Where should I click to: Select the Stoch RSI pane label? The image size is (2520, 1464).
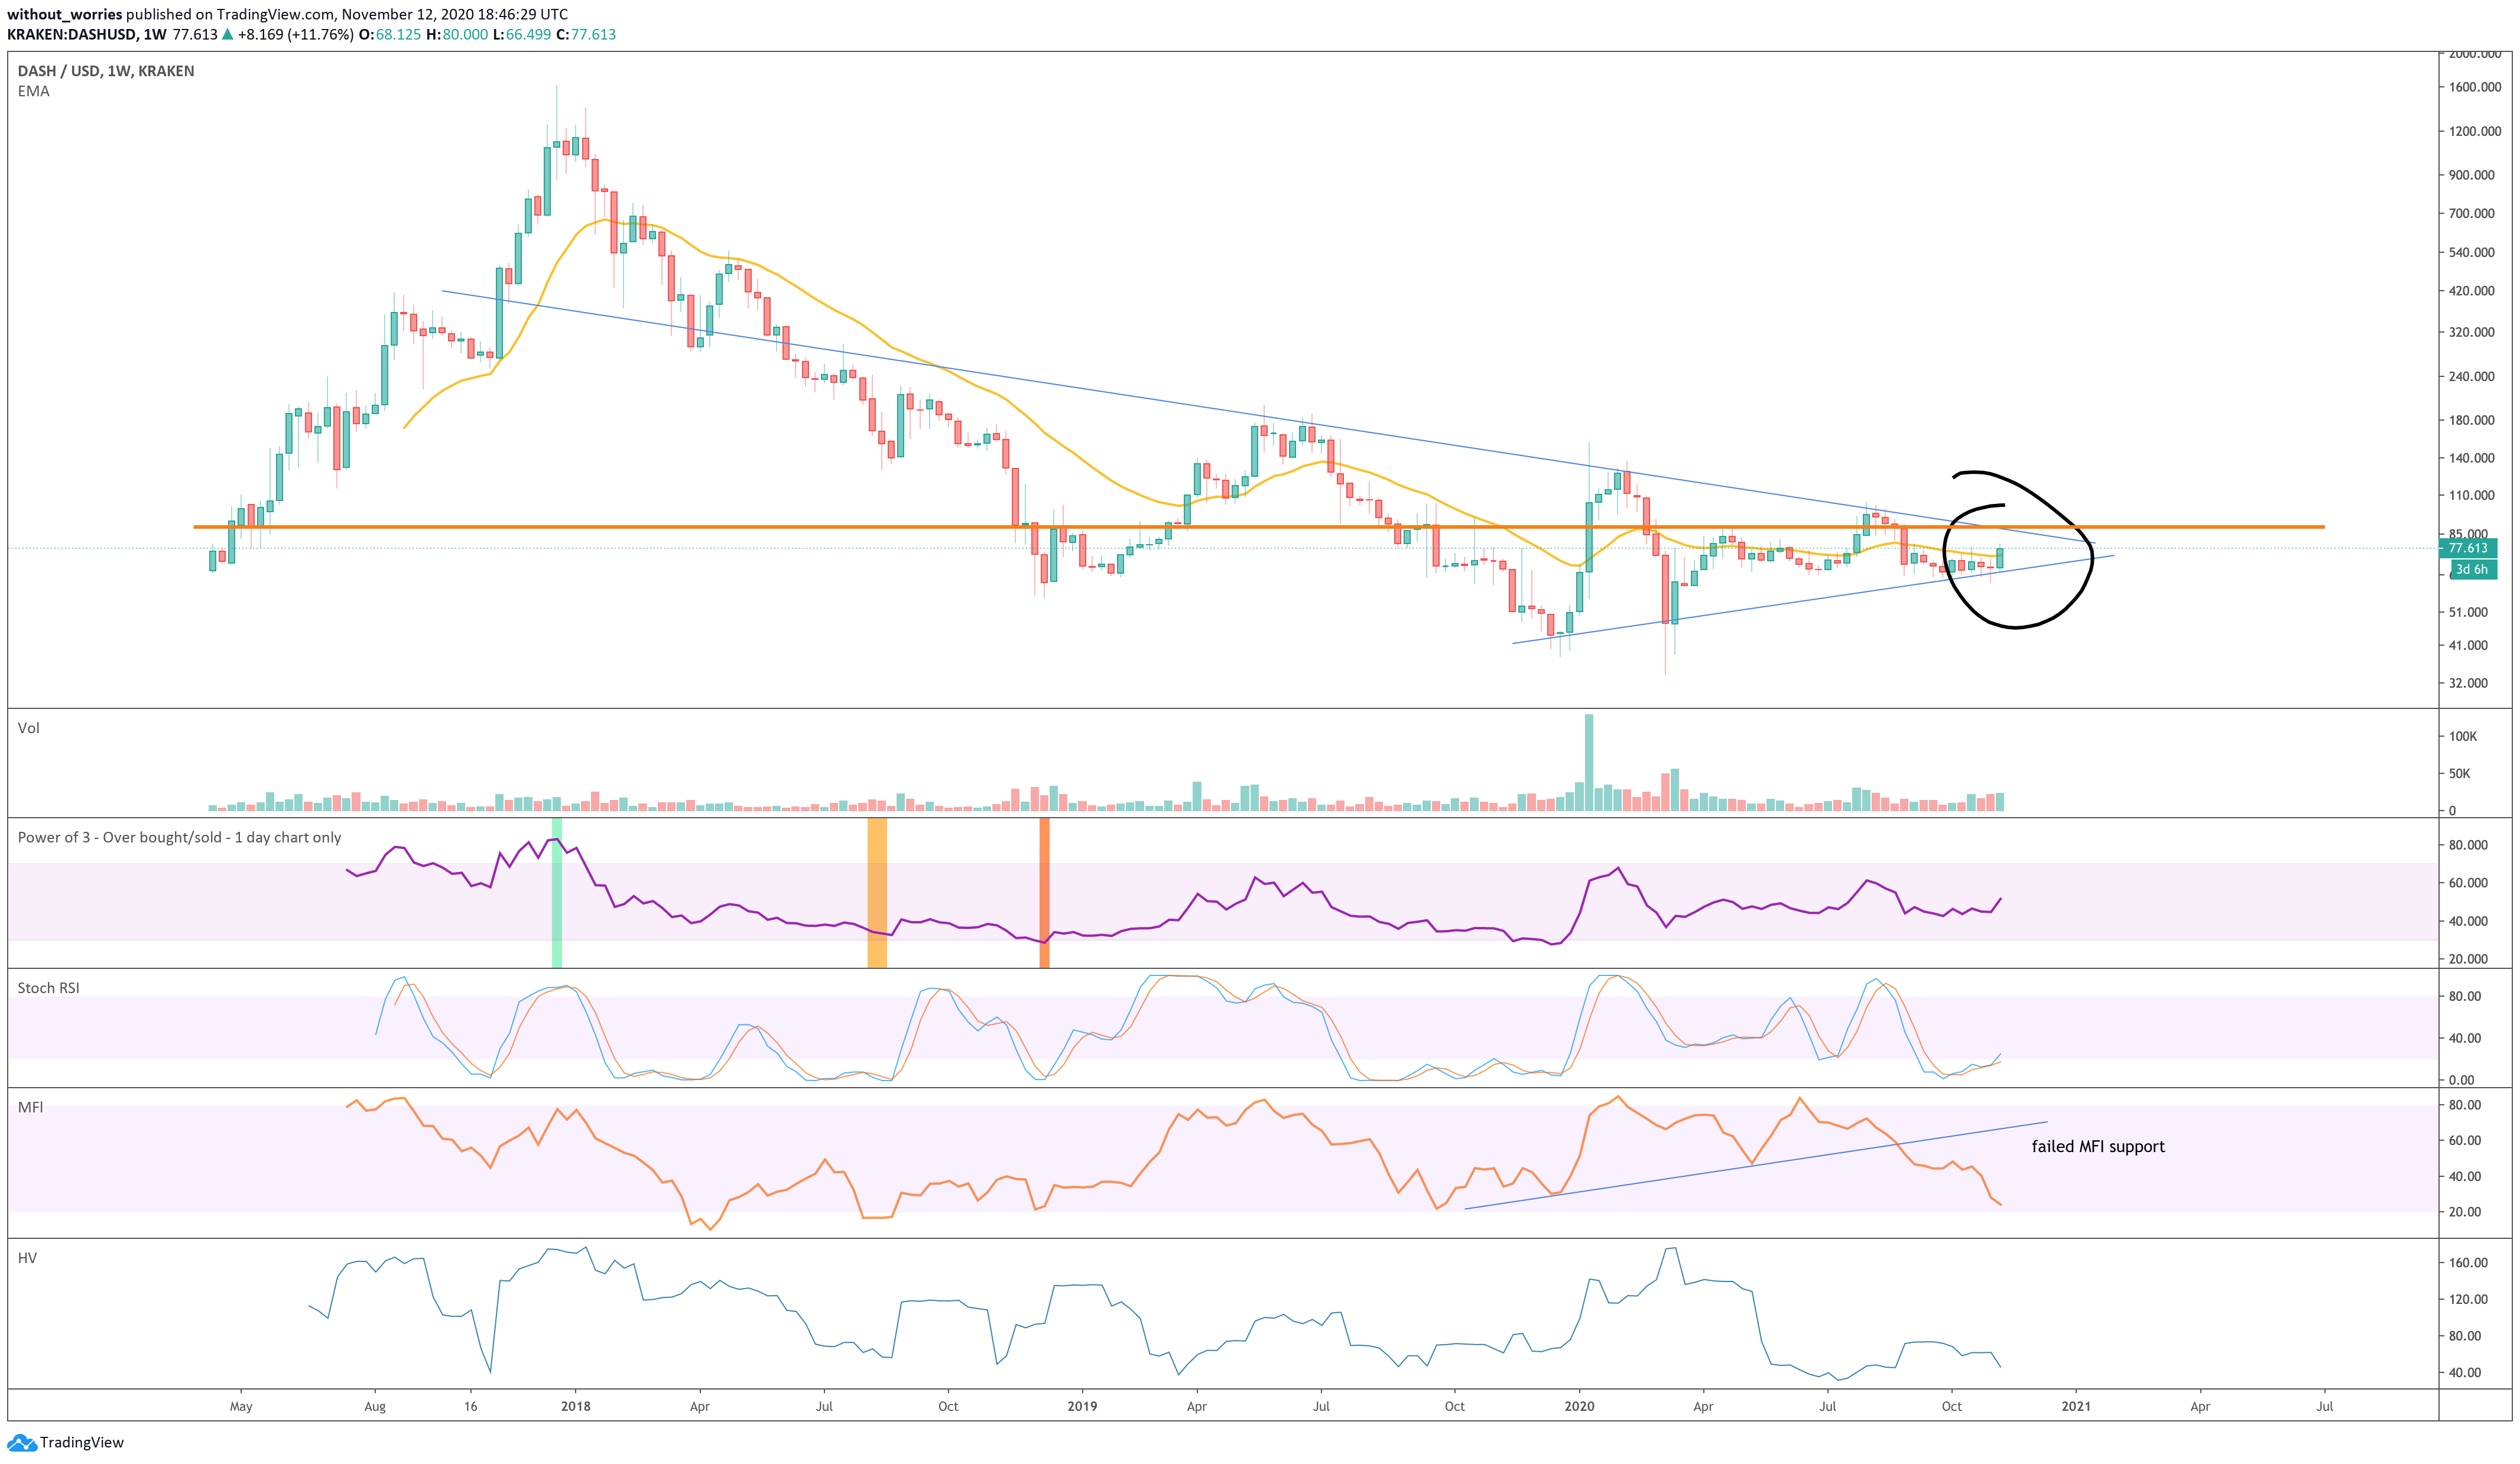pyautogui.click(x=48, y=988)
